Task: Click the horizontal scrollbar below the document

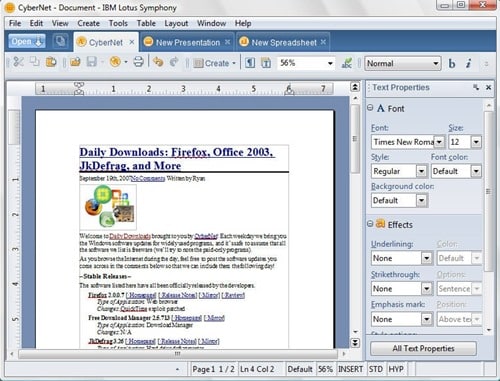Action: click(178, 354)
